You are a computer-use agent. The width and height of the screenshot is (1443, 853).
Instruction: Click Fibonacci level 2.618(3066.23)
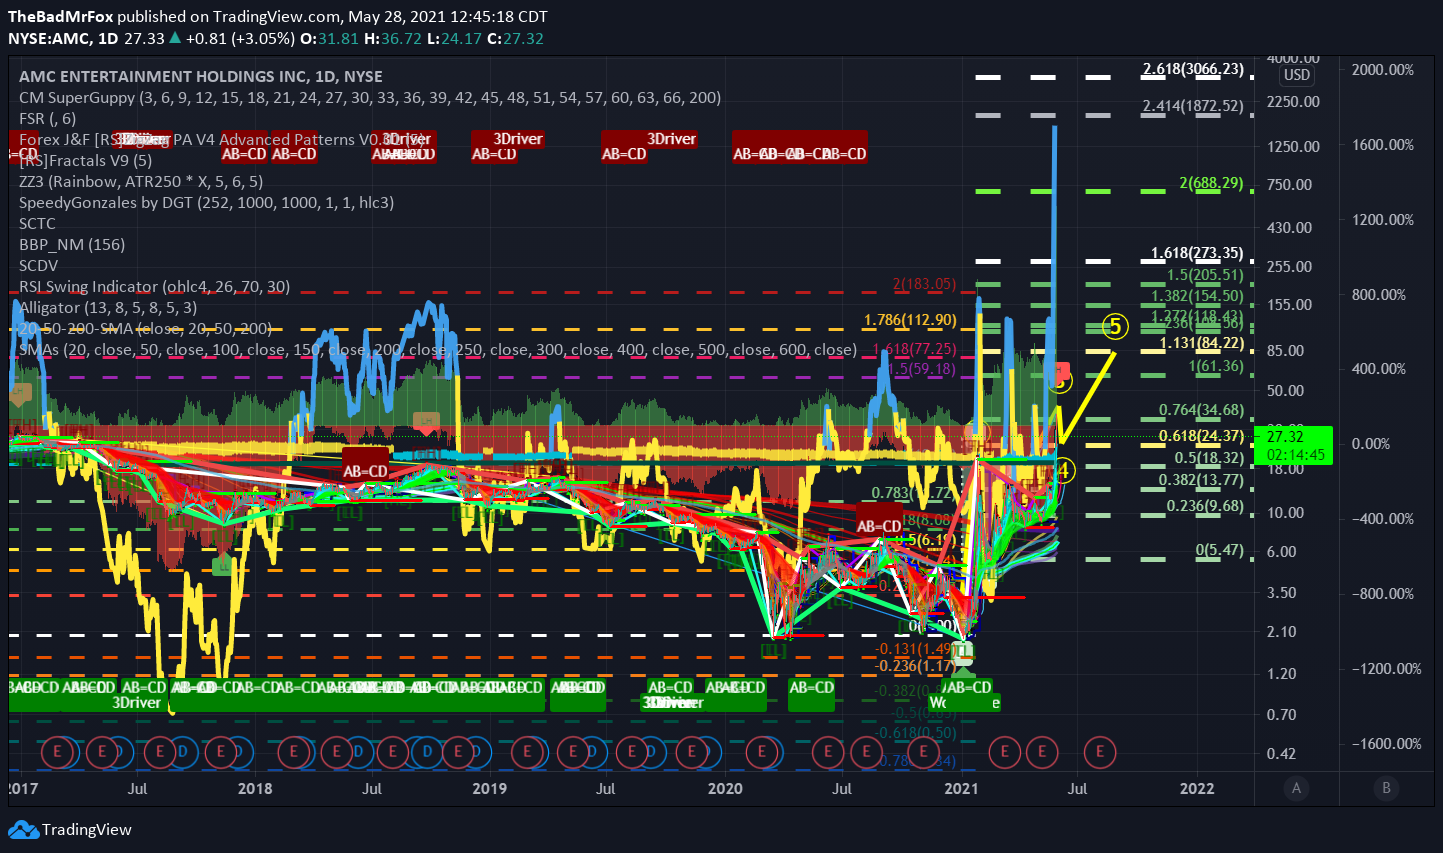pos(1194,69)
